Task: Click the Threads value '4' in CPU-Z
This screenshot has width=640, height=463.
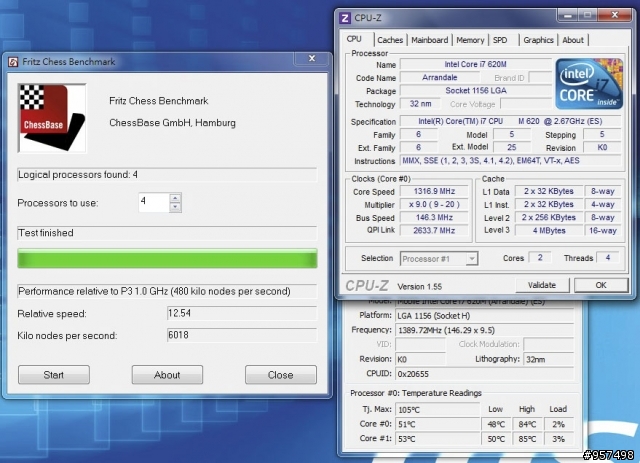Action: tap(607, 258)
